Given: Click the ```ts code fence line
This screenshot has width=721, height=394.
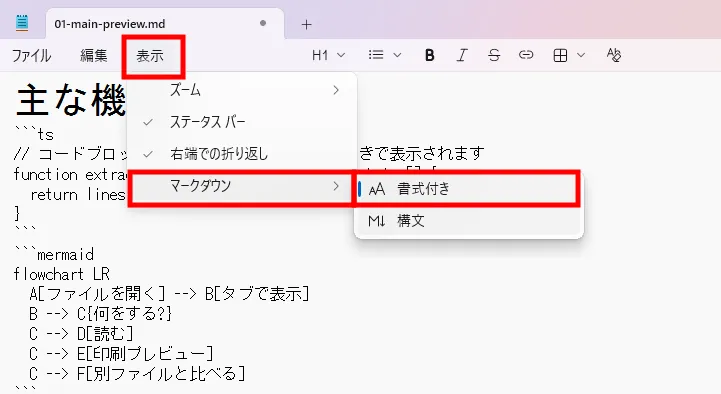Looking at the screenshot, I should pos(34,134).
